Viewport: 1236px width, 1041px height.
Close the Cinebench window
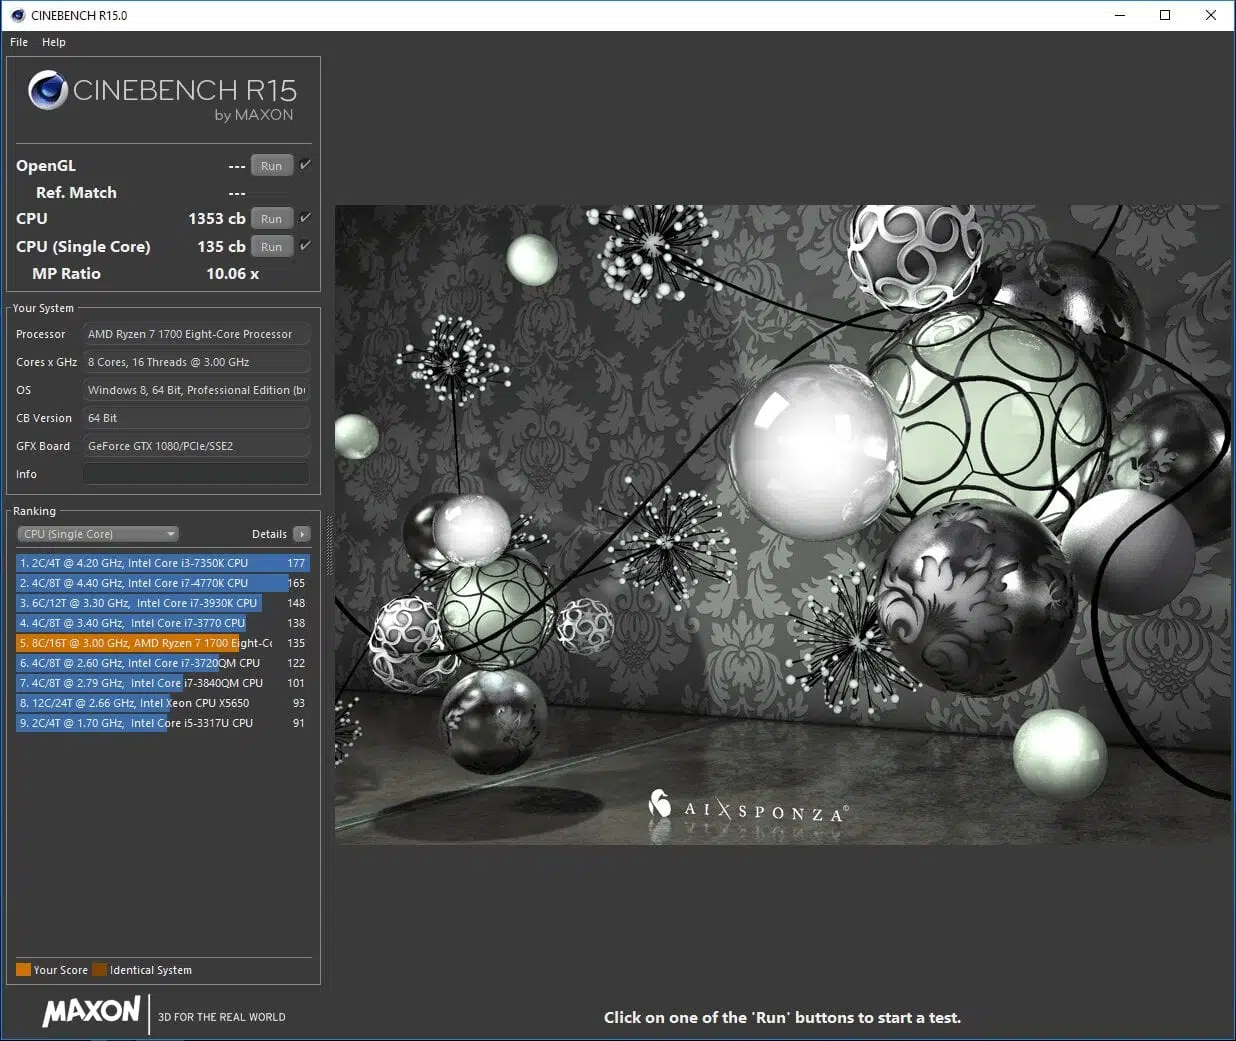click(1211, 15)
